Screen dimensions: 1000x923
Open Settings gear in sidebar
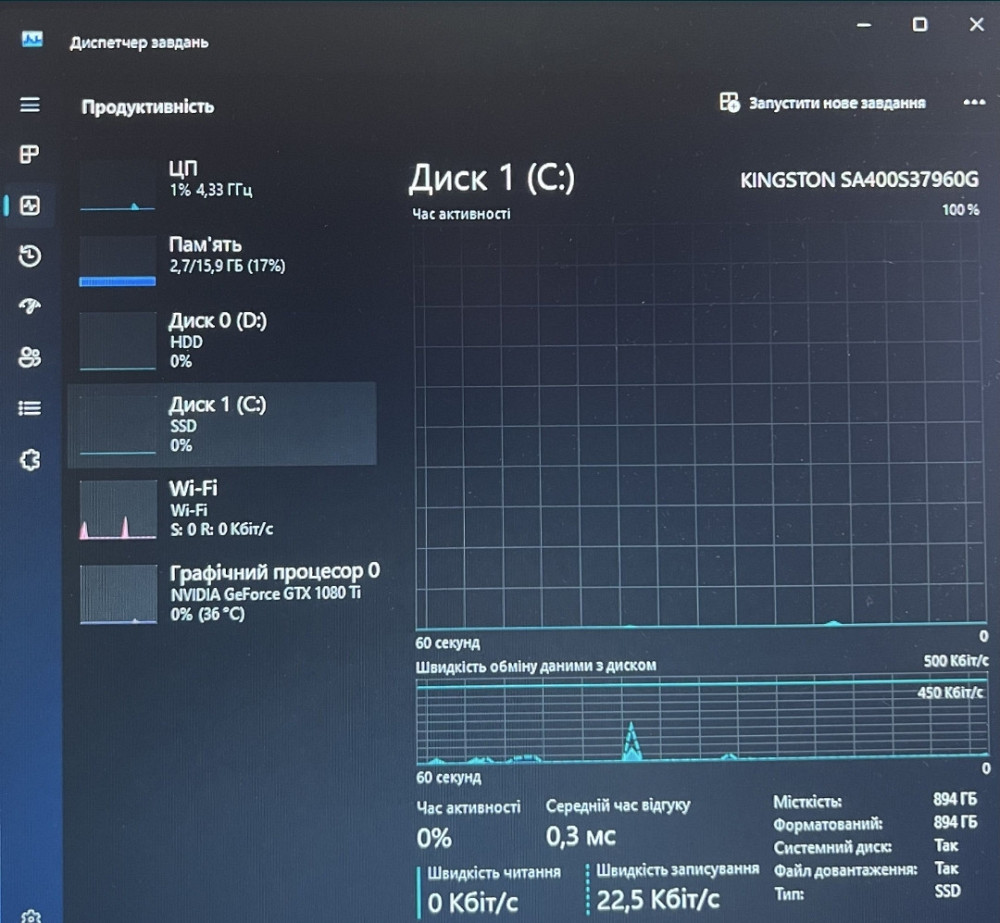click(x=30, y=914)
